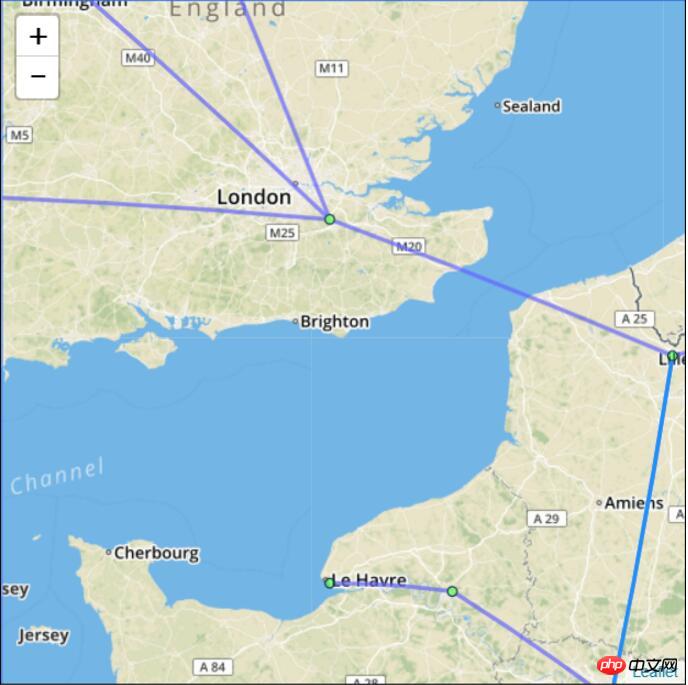This screenshot has width=688, height=685.
Task: Select the green marker at Le Havre
Action: coord(330,583)
